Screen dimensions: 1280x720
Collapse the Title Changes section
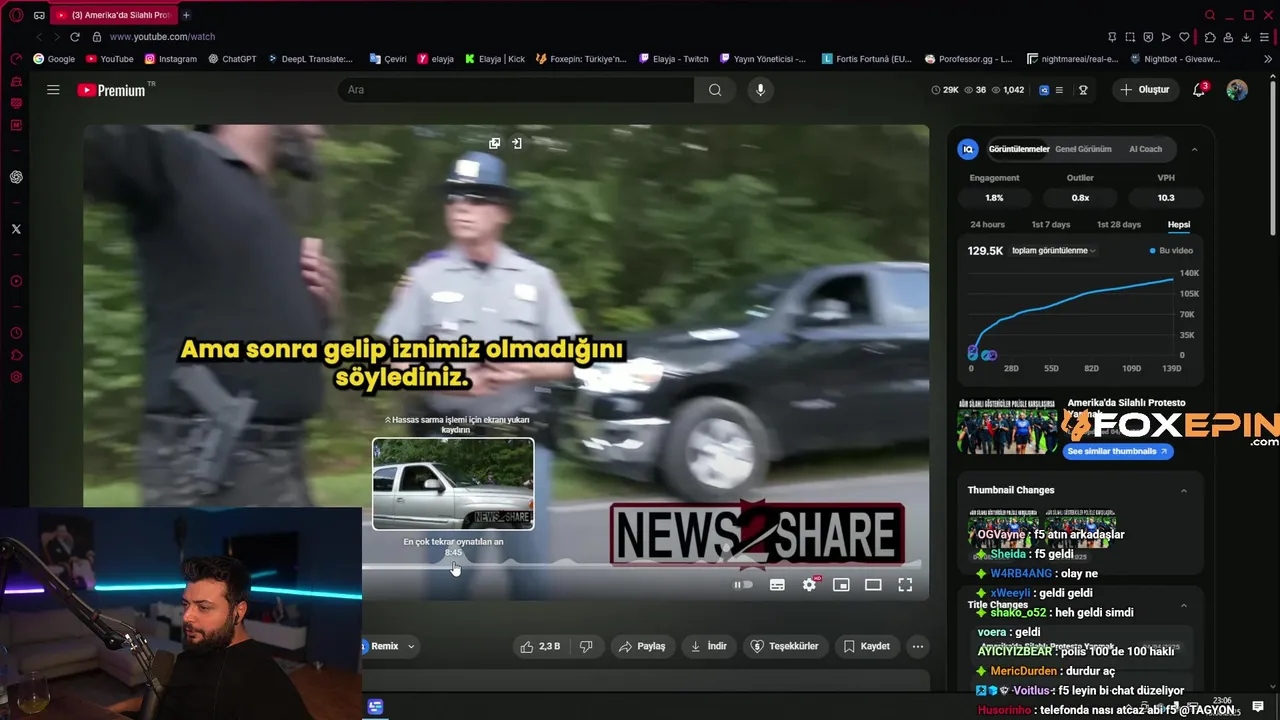tap(1184, 605)
